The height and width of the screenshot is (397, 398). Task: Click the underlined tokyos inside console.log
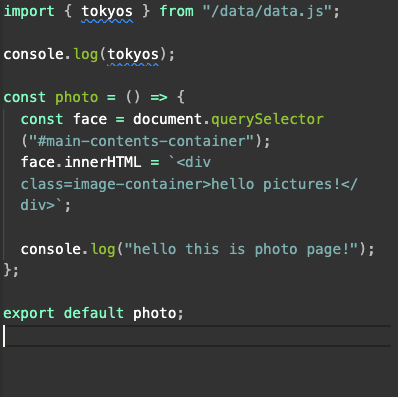coord(133,55)
